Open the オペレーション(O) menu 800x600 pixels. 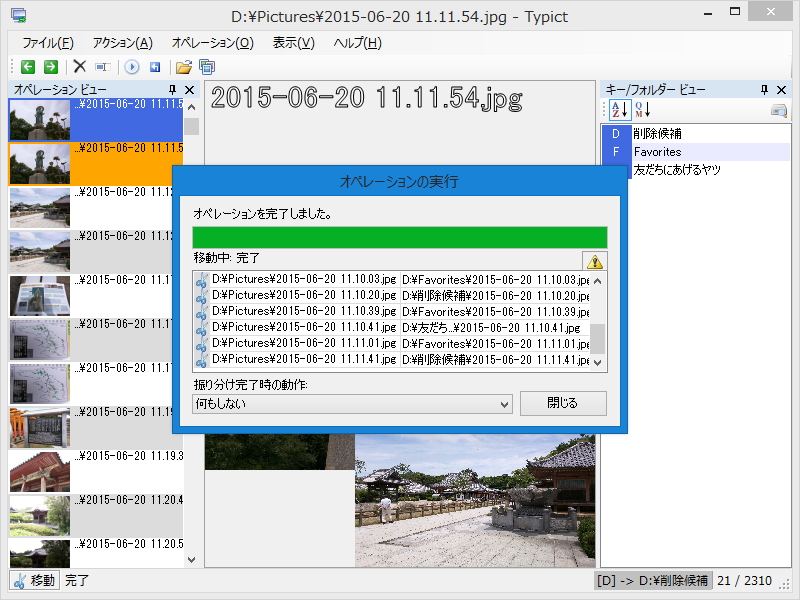click(x=213, y=43)
